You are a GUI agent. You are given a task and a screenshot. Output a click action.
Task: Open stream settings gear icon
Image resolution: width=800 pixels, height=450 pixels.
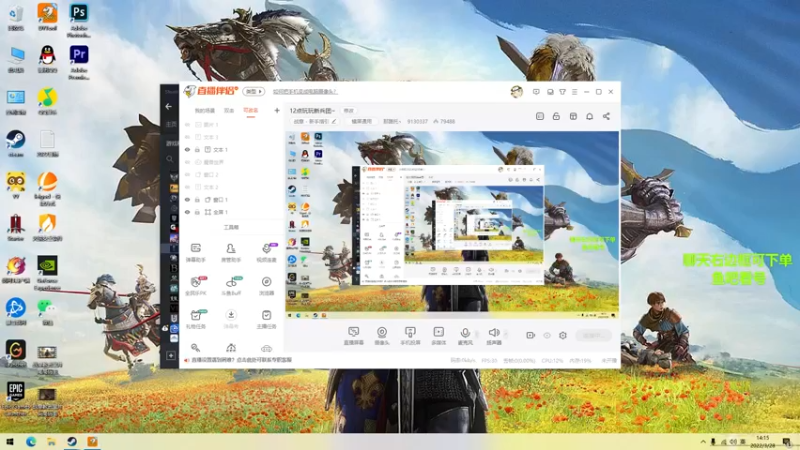pos(563,335)
